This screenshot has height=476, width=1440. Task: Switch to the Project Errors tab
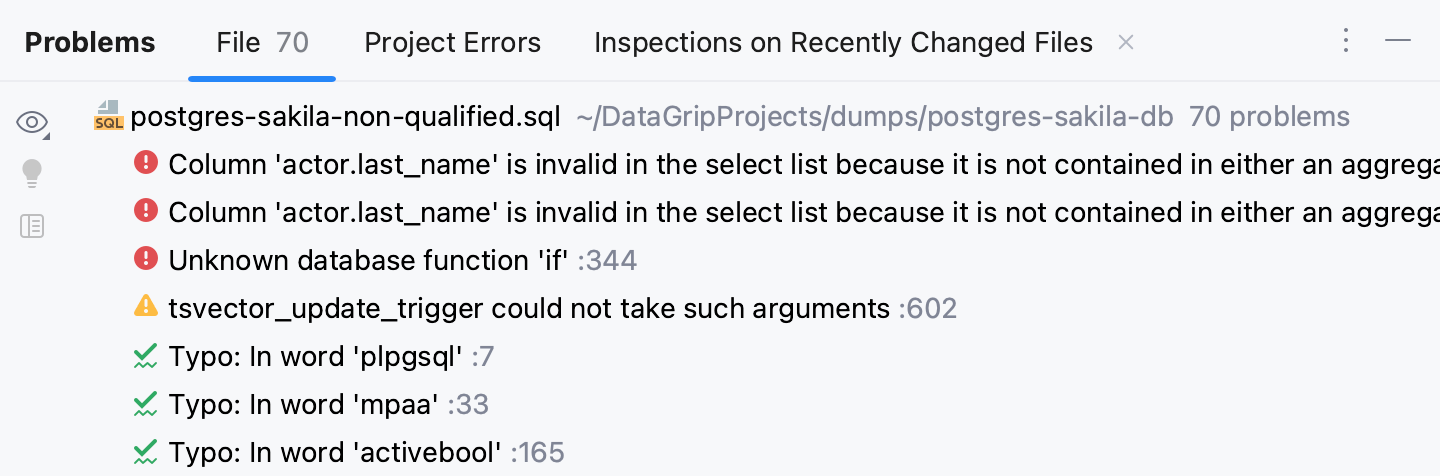[452, 43]
